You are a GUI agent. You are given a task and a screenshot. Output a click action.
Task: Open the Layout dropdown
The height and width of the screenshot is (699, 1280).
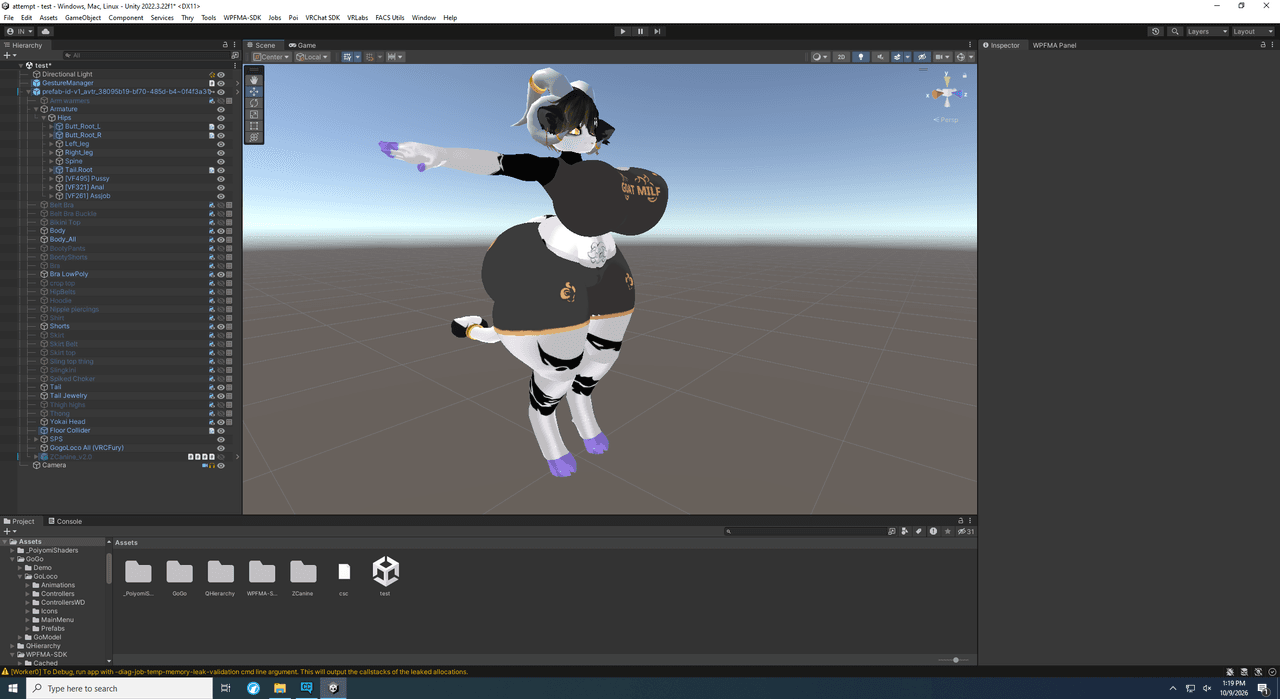[1251, 31]
